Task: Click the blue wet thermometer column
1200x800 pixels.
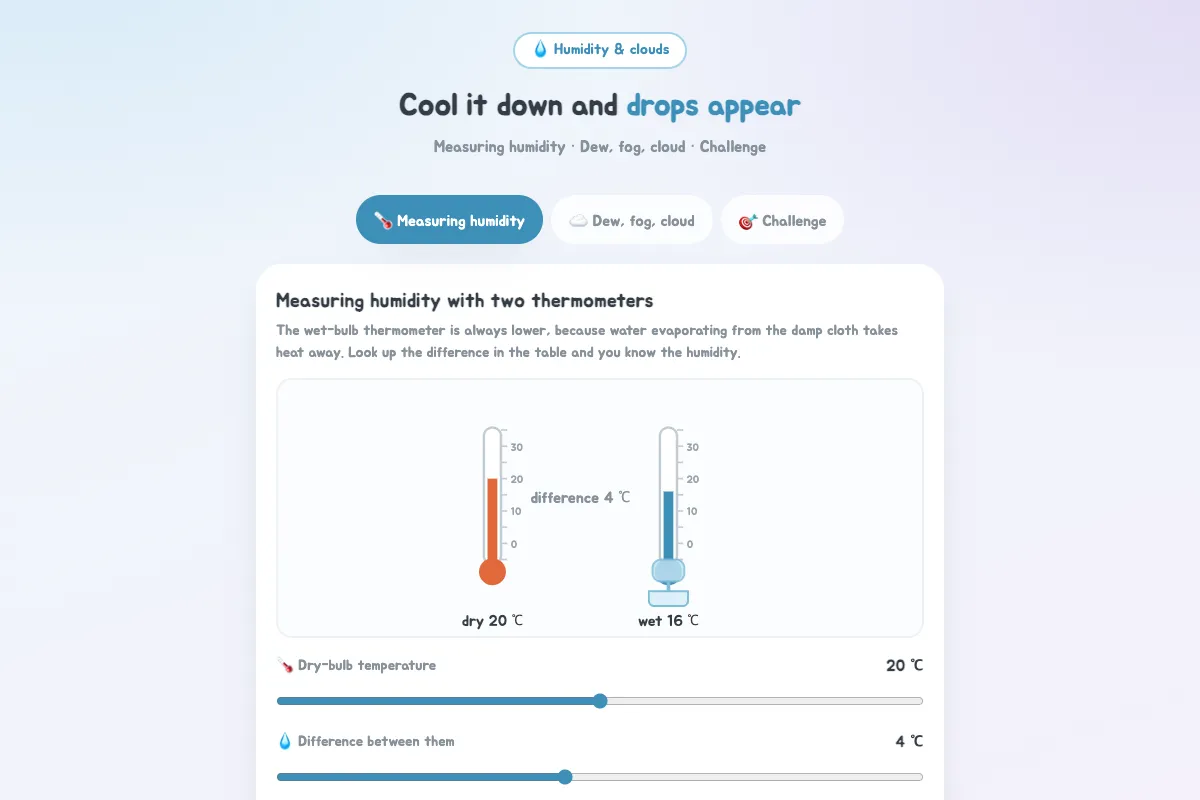Action: click(668, 525)
